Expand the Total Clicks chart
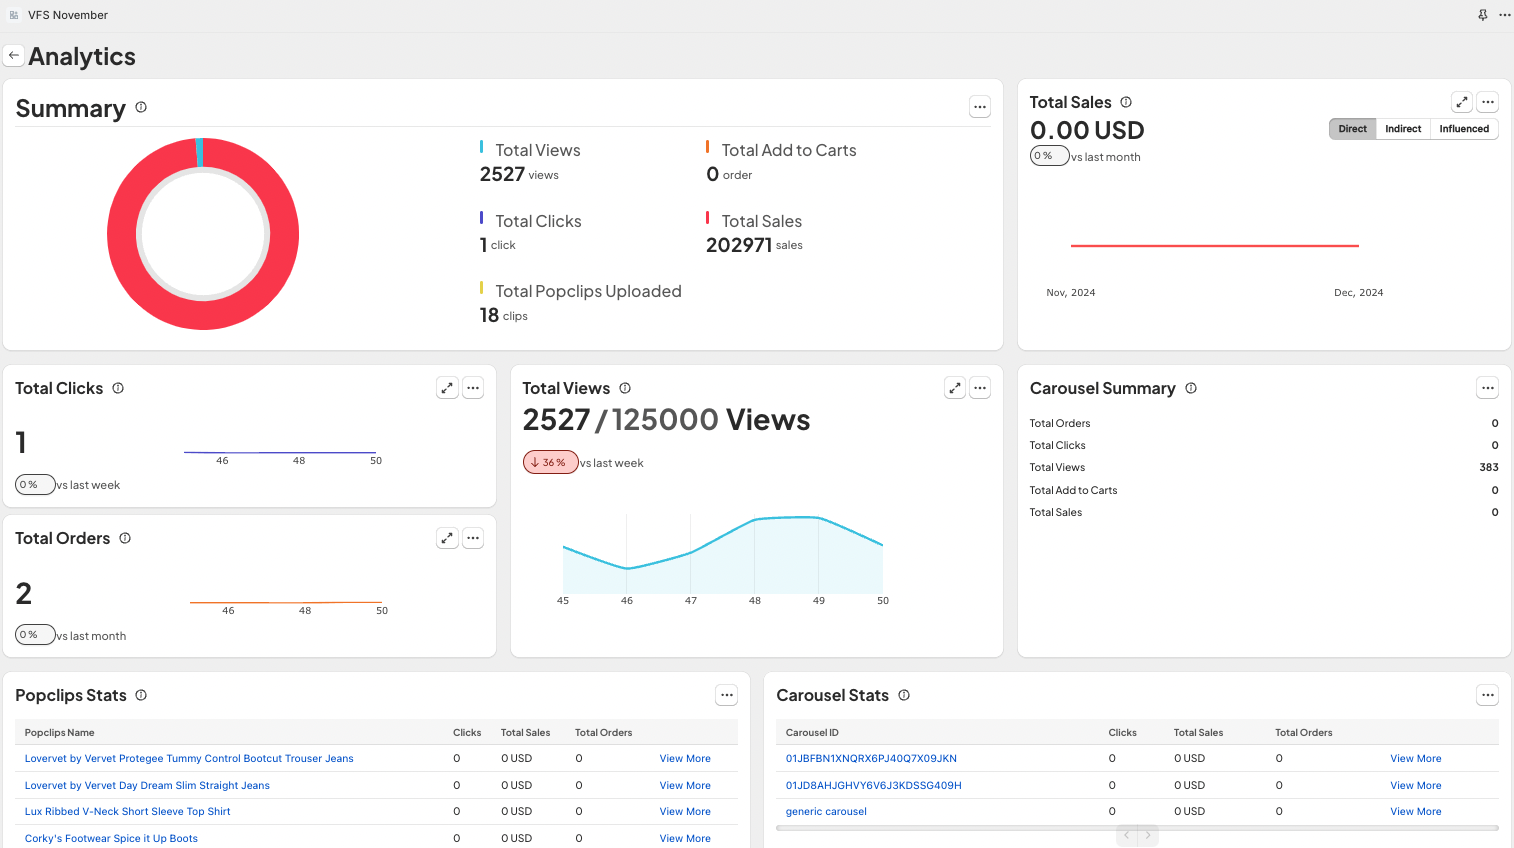Viewport: 1514px width, 848px height. coord(447,388)
